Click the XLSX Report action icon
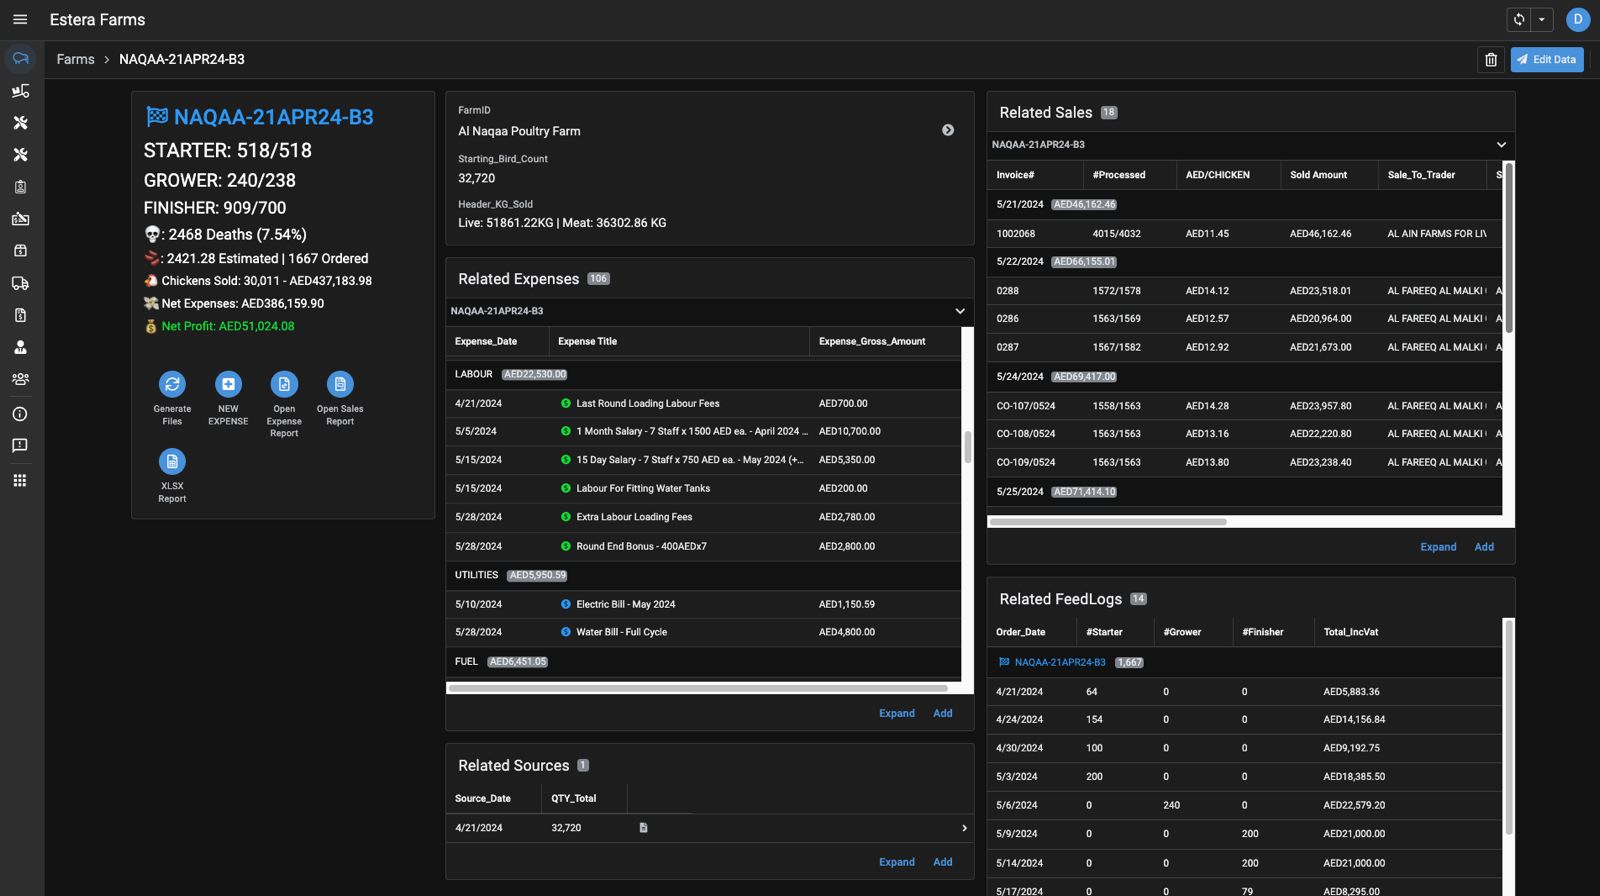The image size is (1600, 896). [x=172, y=461]
